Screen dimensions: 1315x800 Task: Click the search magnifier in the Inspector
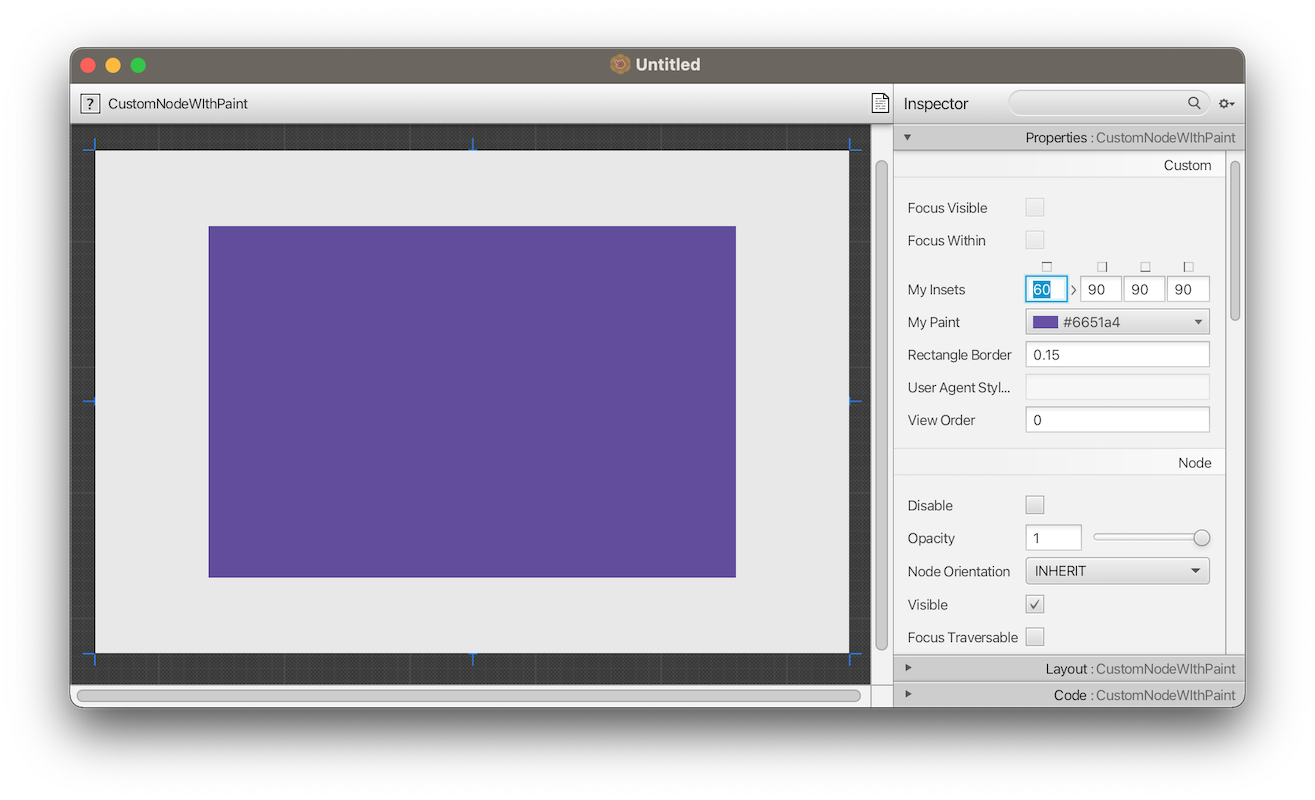(1195, 102)
